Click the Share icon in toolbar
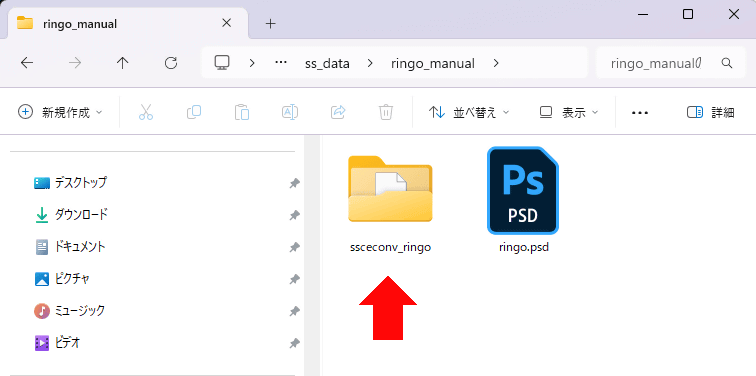Screen dimensions: 756x376 [338, 112]
